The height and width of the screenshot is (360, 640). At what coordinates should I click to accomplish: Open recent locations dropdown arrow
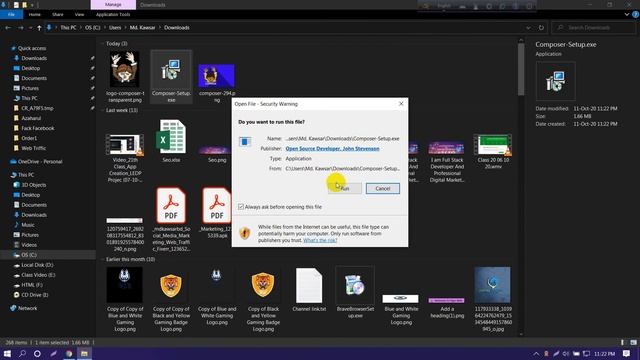point(31,28)
